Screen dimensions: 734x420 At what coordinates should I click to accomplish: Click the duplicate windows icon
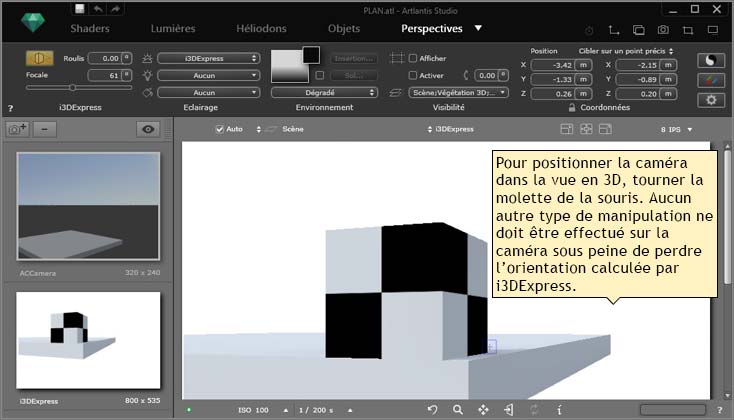(639, 30)
